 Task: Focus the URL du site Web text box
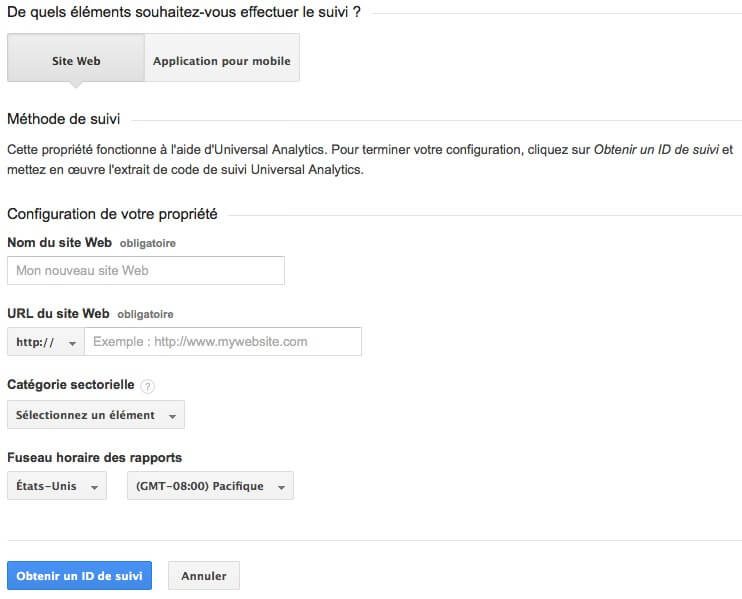(x=223, y=342)
